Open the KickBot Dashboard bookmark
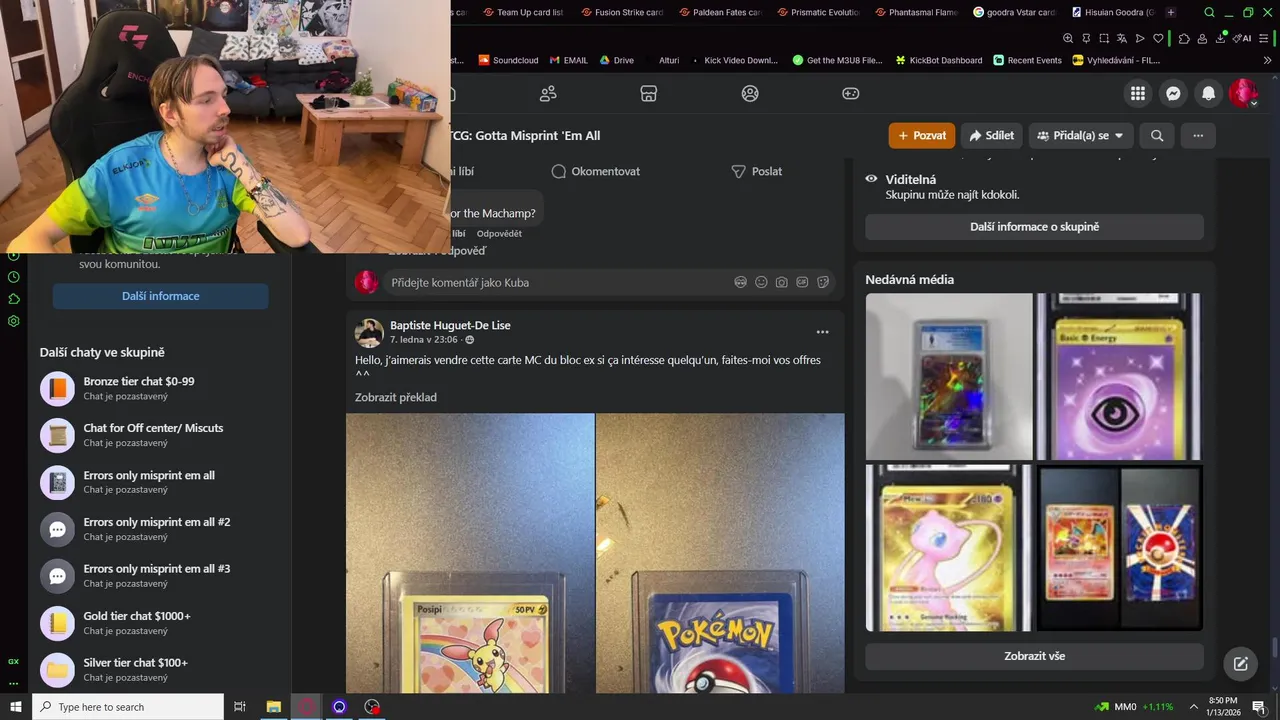The height and width of the screenshot is (720, 1280). pos(937,60)
